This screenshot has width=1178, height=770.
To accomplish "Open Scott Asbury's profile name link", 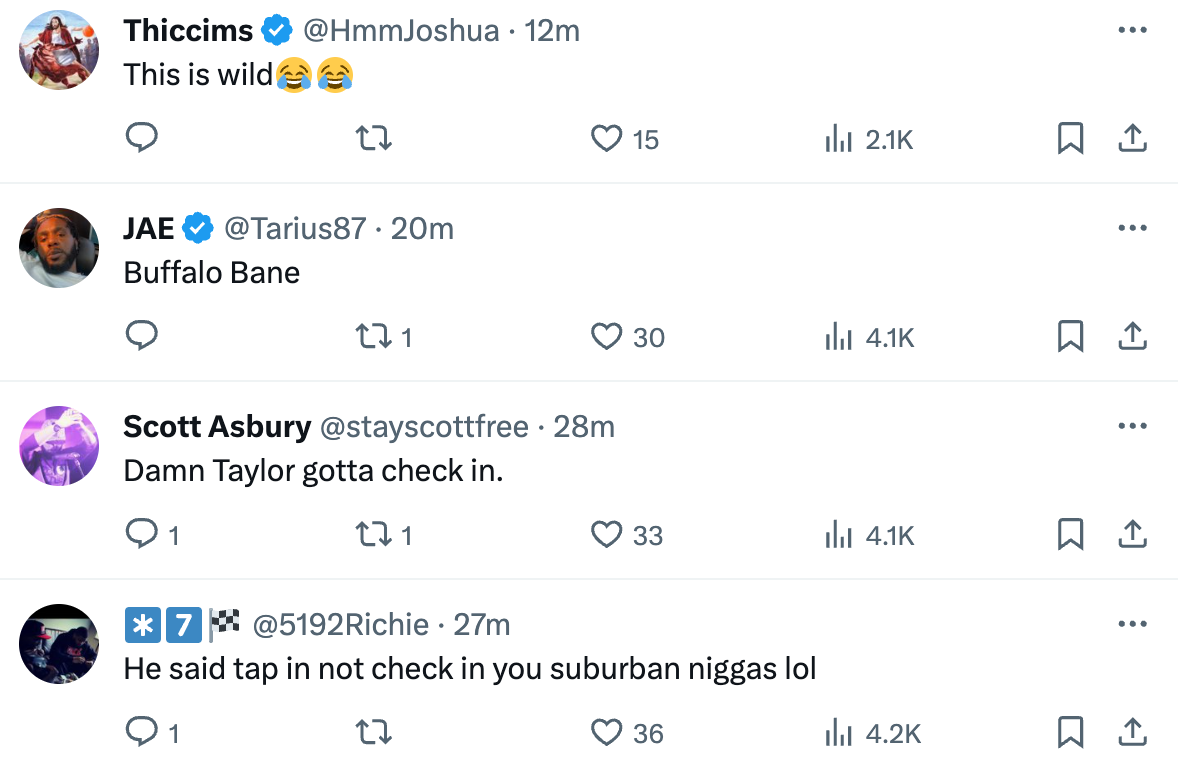I will pos(217,427).
